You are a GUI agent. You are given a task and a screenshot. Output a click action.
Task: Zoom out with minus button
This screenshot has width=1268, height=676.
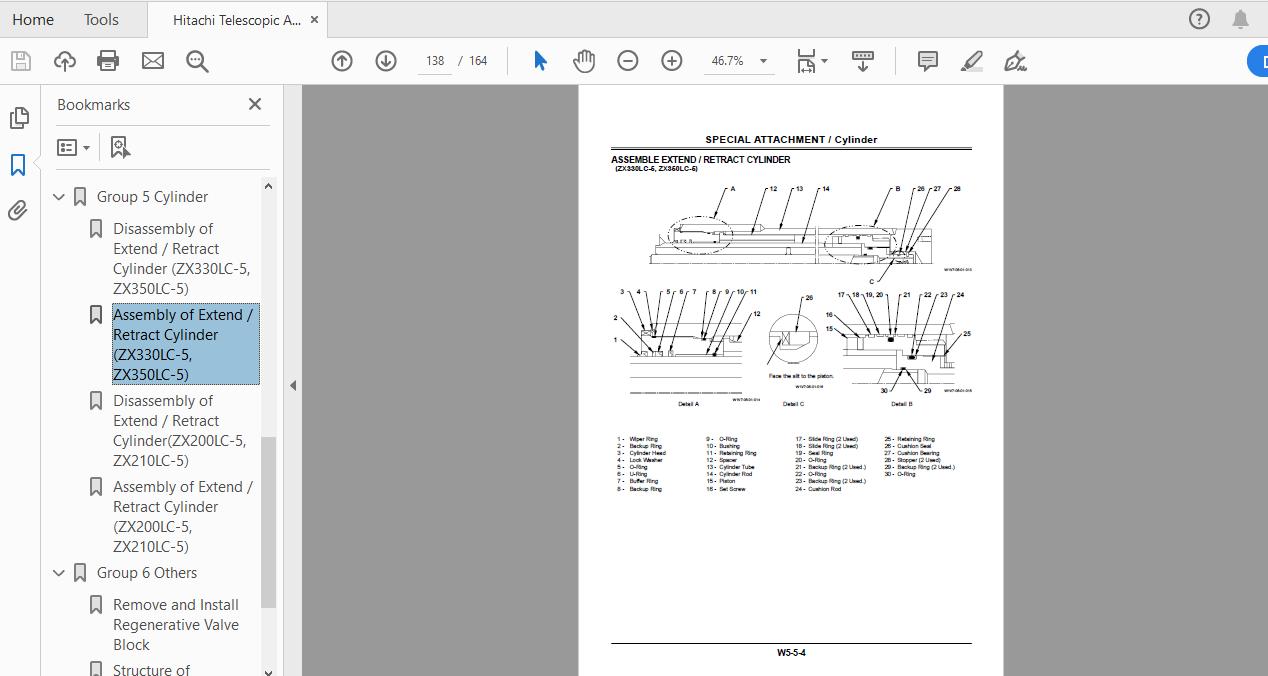click(628, 61)
